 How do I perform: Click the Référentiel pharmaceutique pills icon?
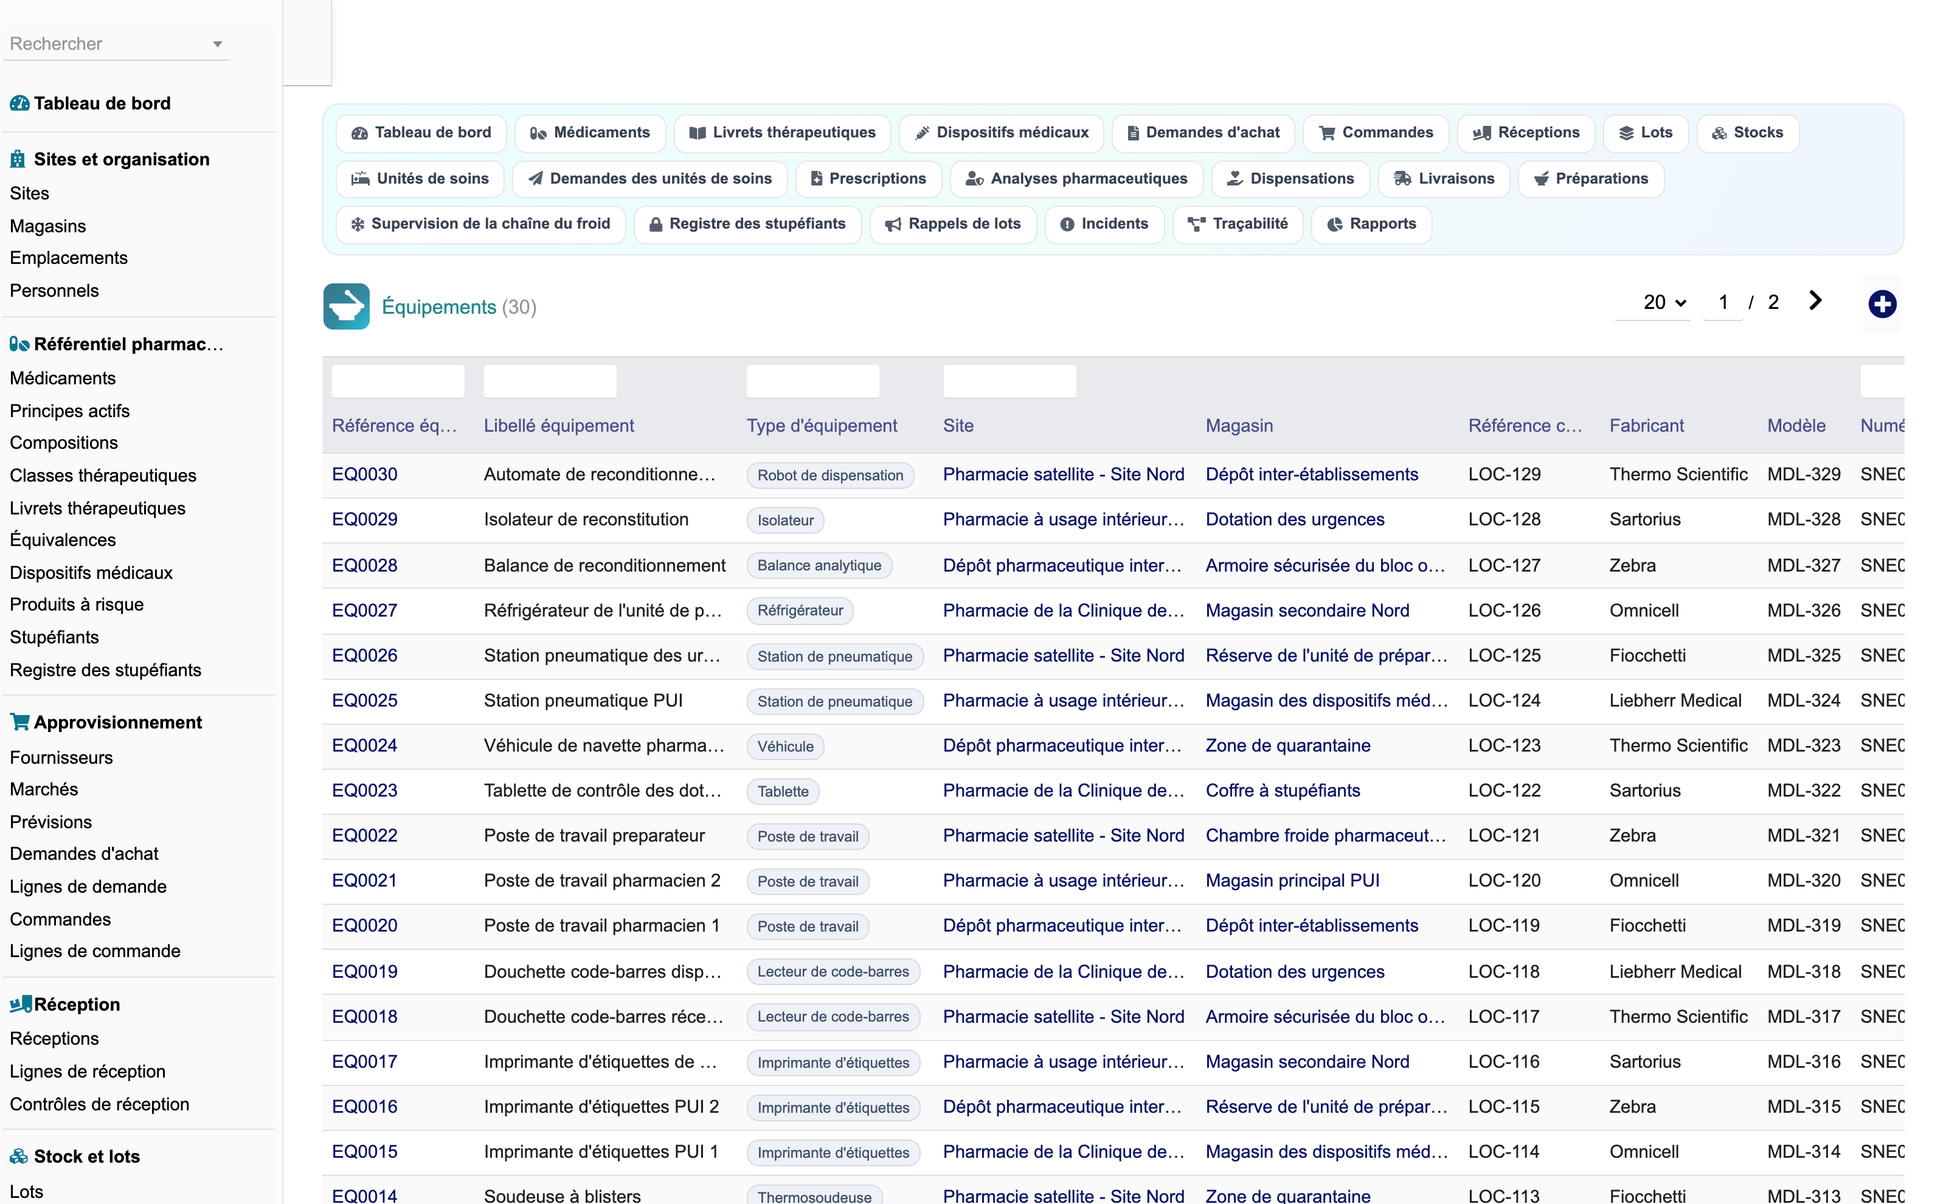click(x=19, y=344)
